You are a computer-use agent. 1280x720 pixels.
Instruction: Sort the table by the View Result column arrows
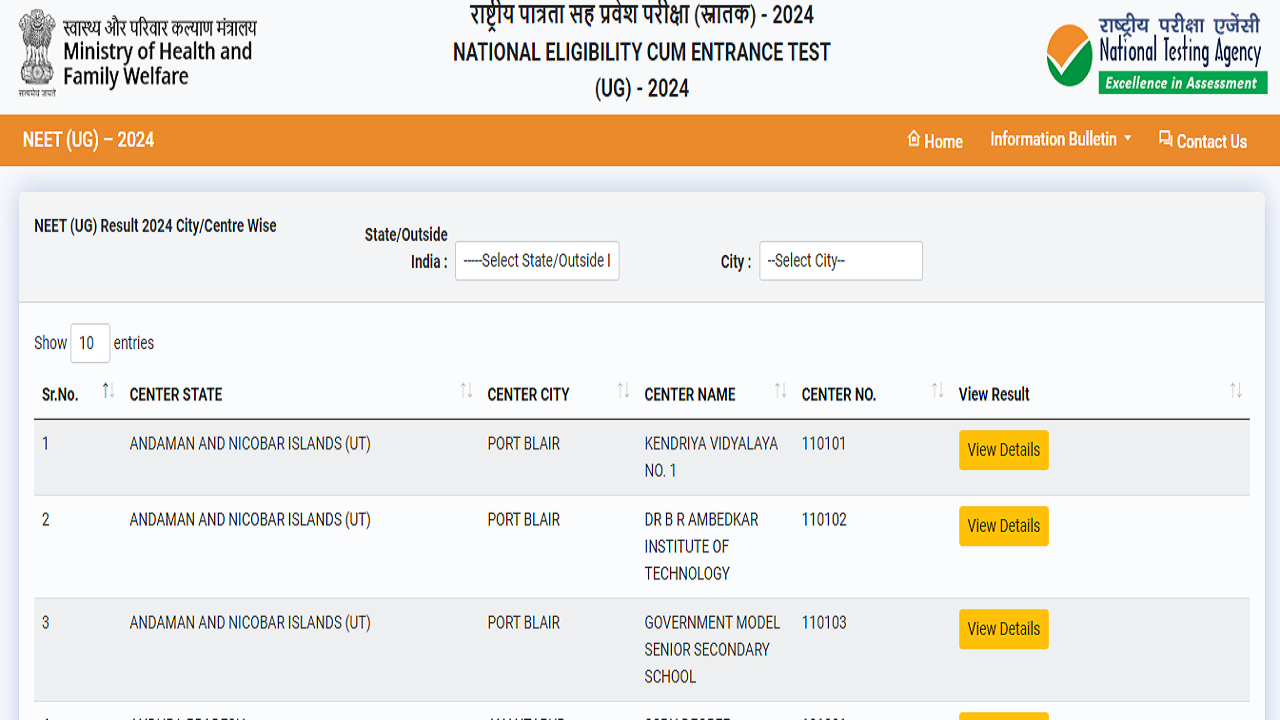(1236, 391)
